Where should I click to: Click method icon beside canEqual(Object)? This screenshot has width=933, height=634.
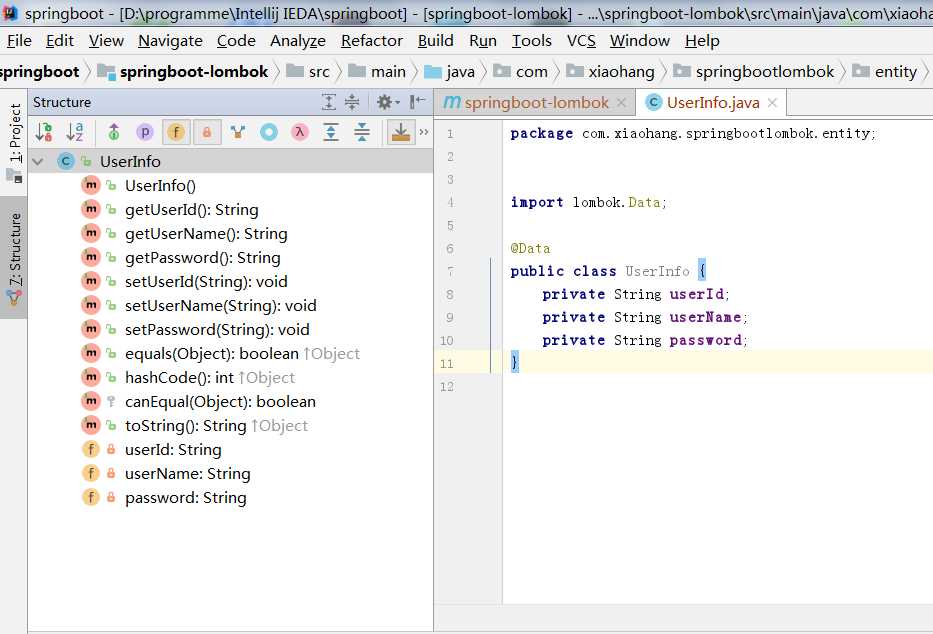pos(90,401)
